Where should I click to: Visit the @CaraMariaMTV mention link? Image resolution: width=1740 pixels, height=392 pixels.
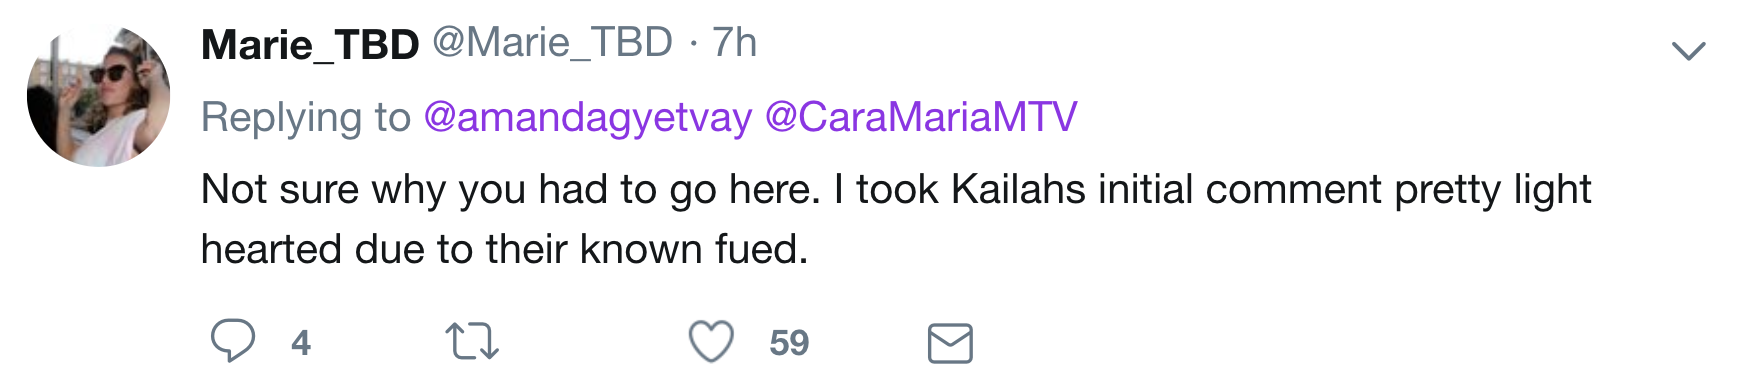click(x=921, y=117)
